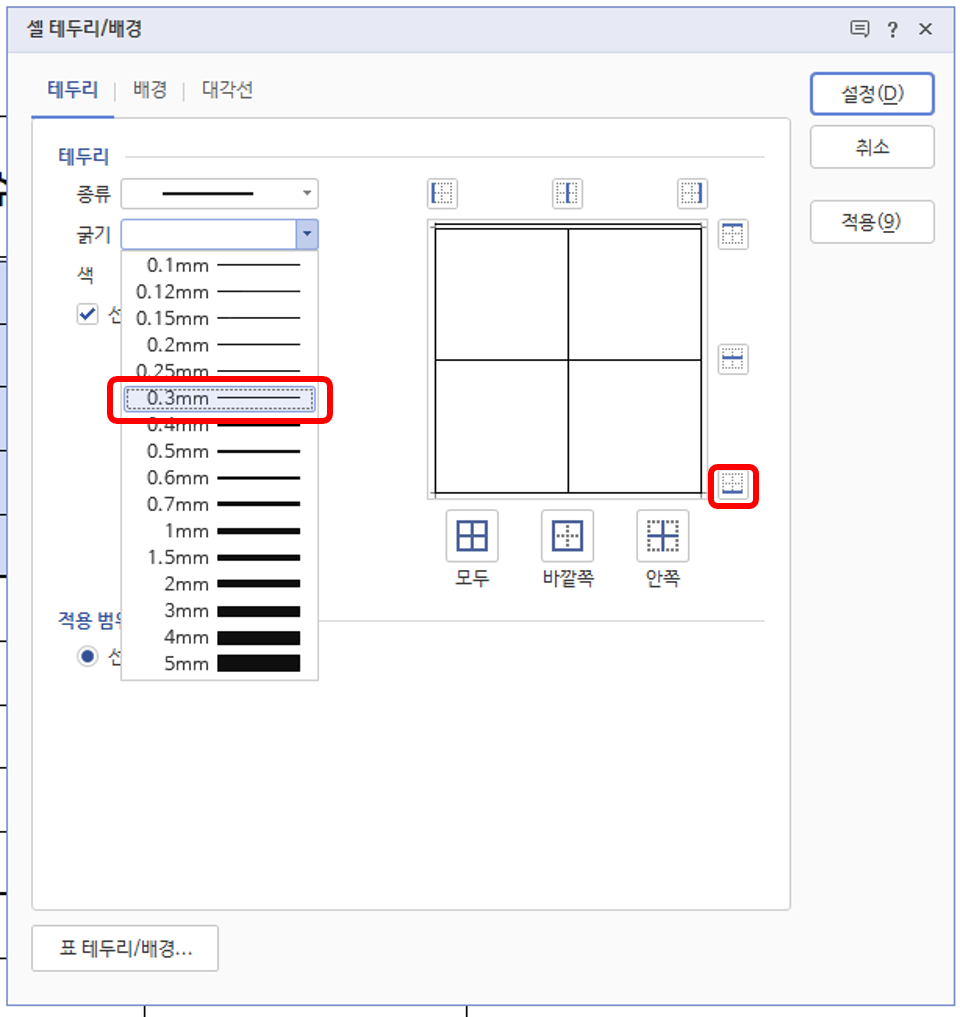Screen dimensions: 960x1017
Task: Click the 적용(9) button
Action: click(x=872, y=222)
